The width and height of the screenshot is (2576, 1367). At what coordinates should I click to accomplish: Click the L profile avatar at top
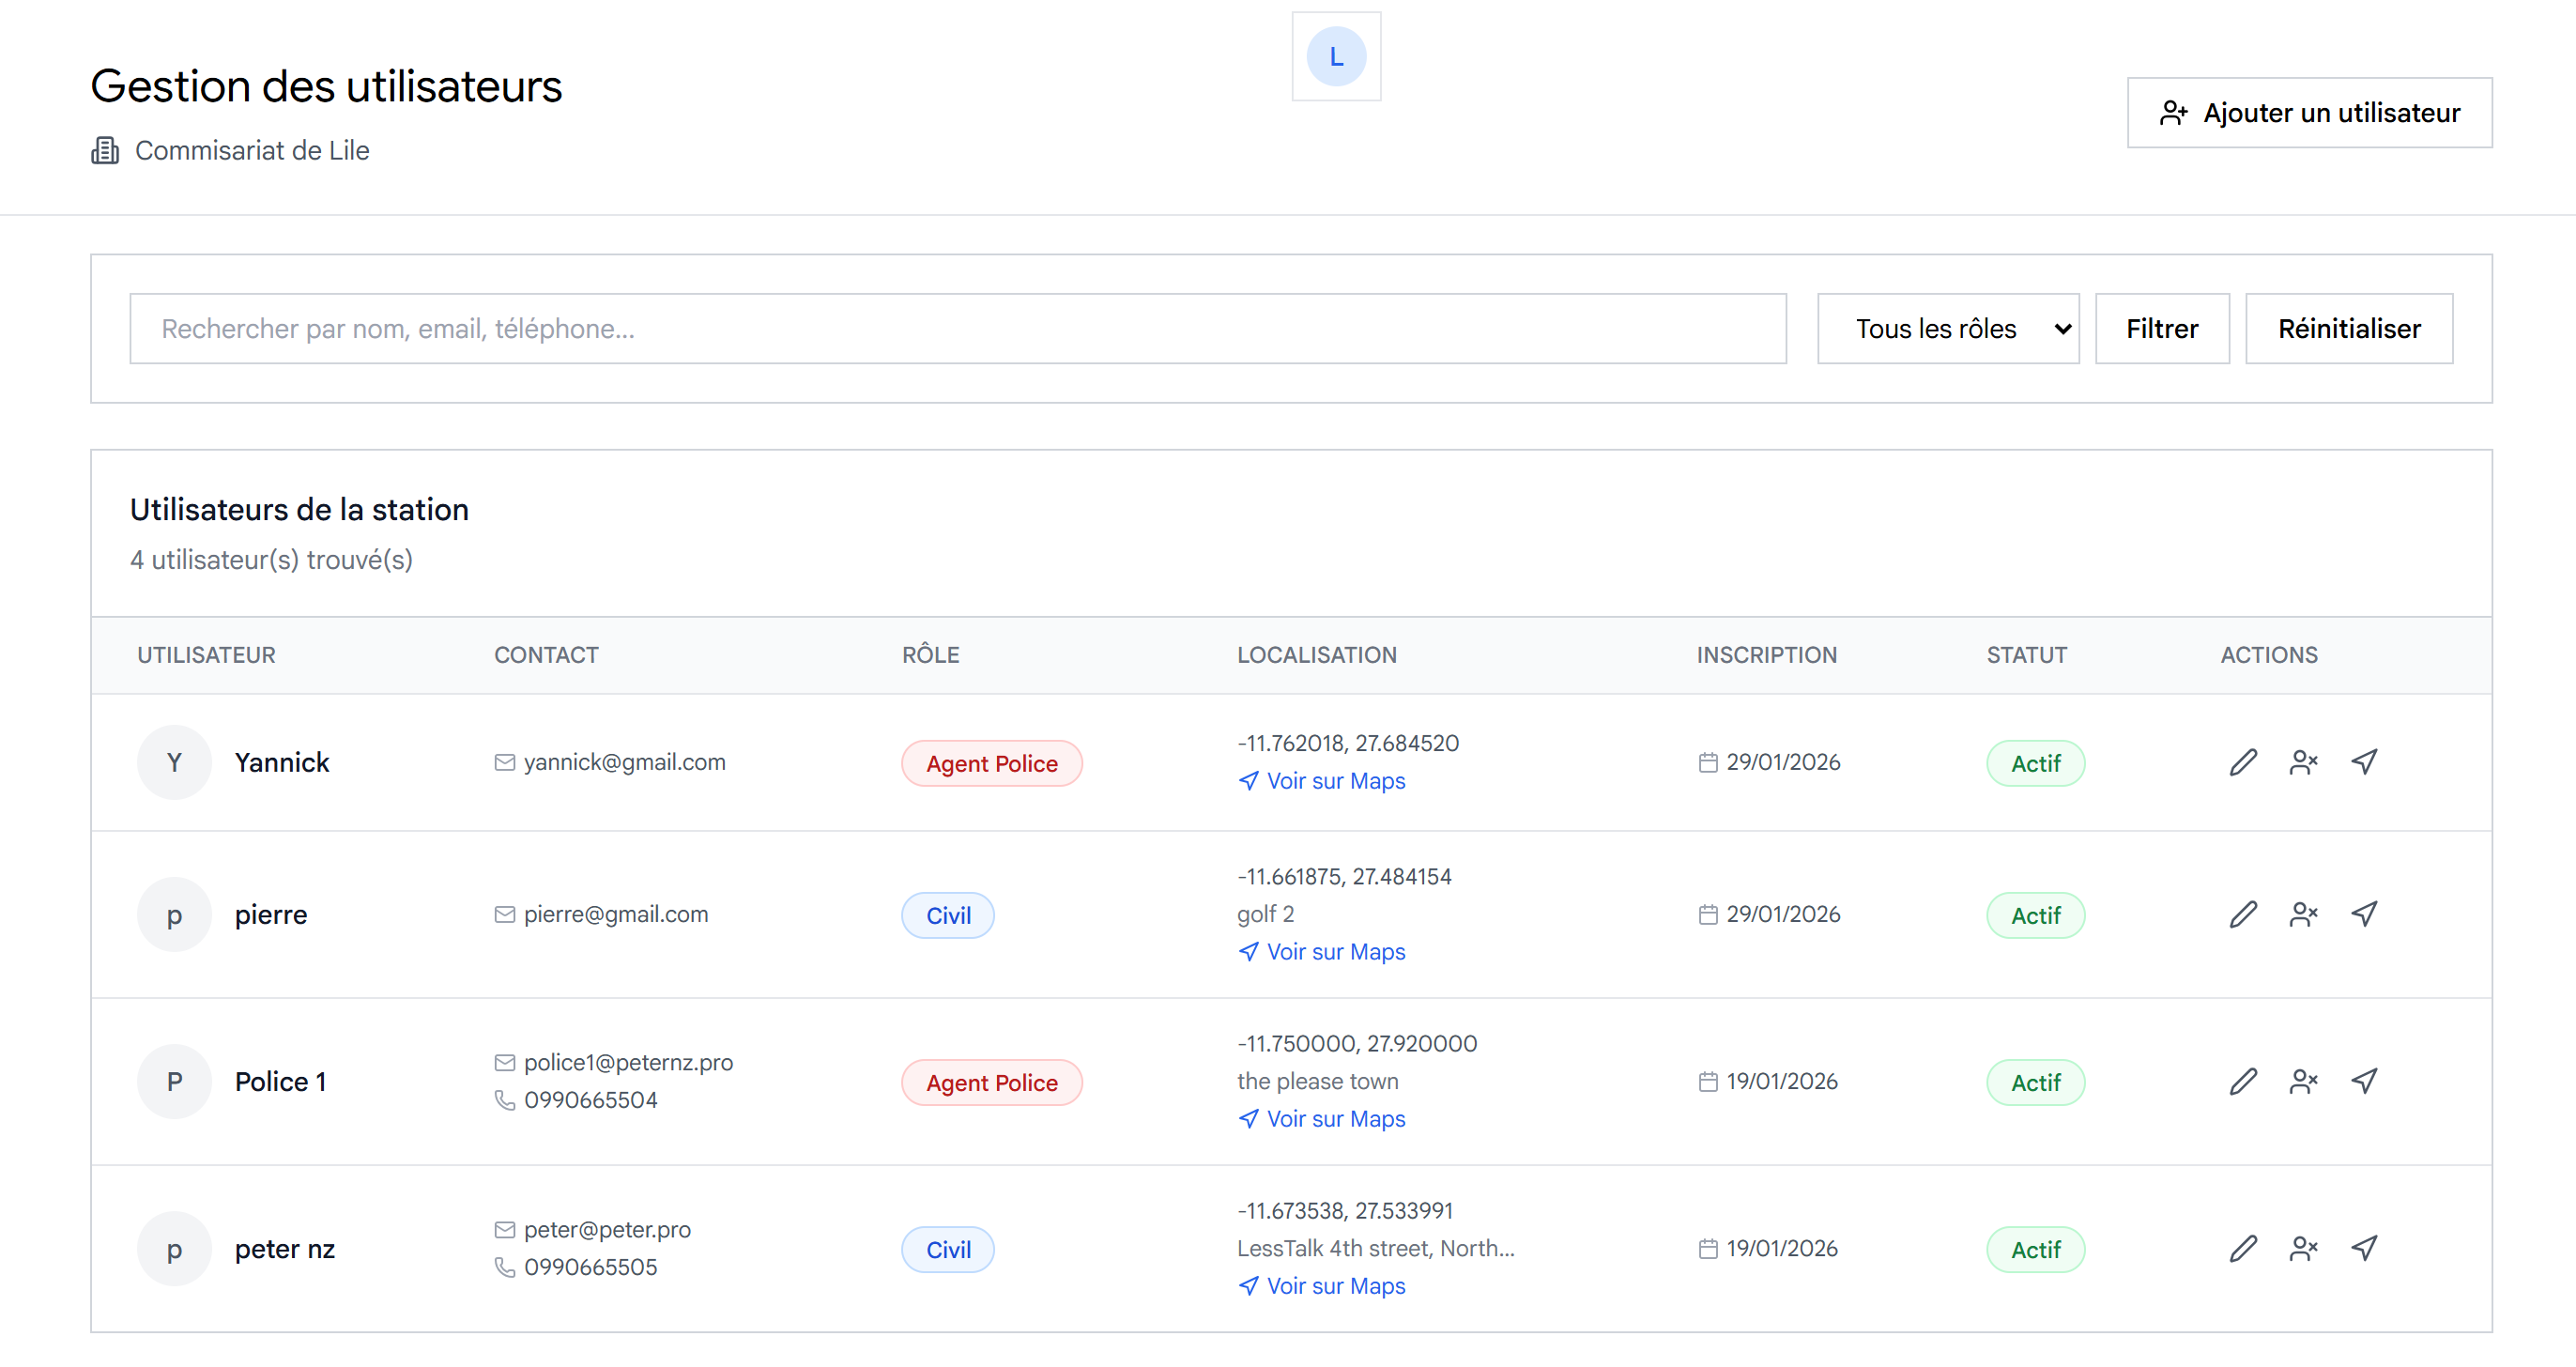pos(1336,57)
